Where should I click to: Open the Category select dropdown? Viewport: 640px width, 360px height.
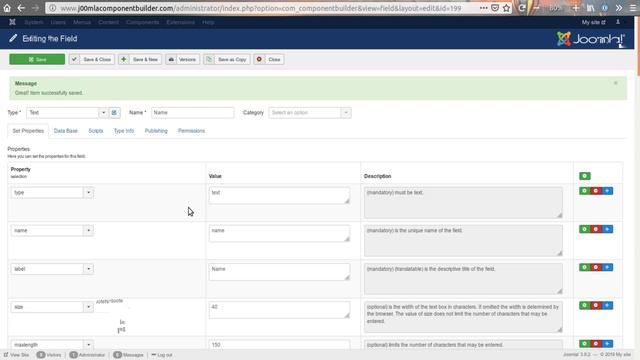pyautogui.click(x=310, y=113)
